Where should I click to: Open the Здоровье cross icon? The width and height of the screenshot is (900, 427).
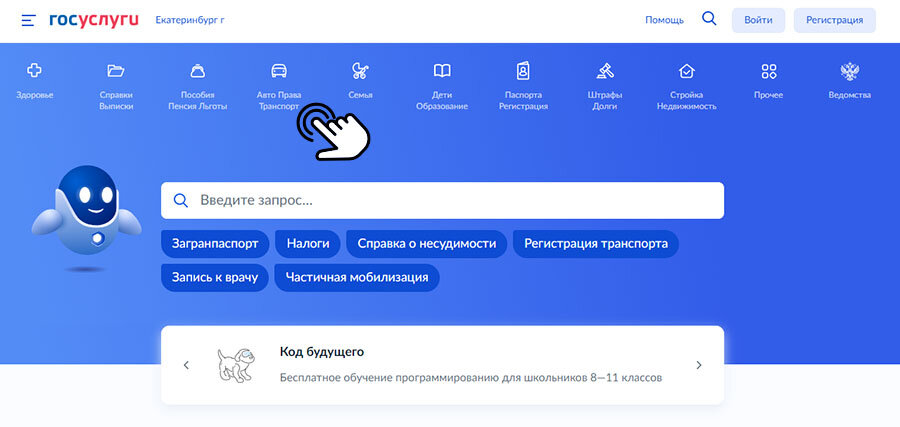[x=34, y=71]
